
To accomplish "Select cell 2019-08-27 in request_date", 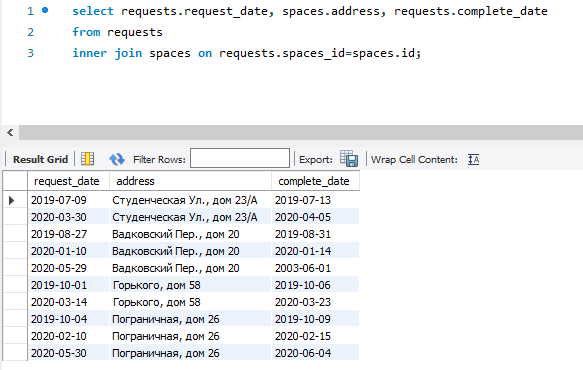I will click(x=68, y=234).
